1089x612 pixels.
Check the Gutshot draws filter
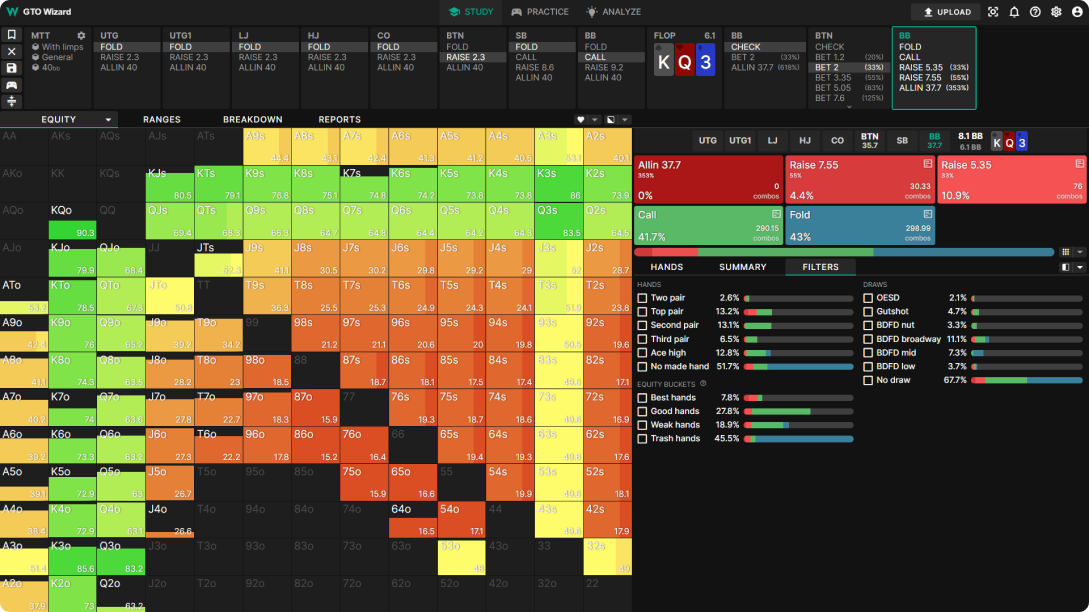[869, 312]
